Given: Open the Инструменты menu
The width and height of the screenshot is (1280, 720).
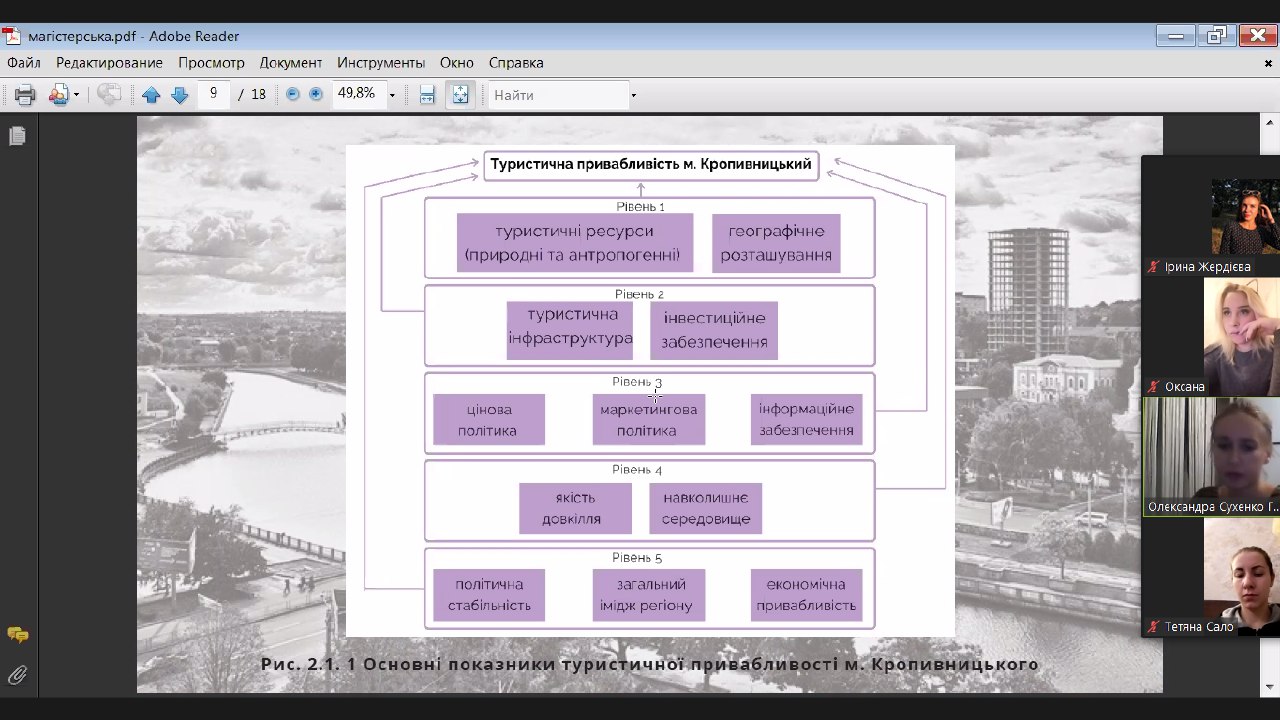Looking at the screenshot, I should 380,62.
